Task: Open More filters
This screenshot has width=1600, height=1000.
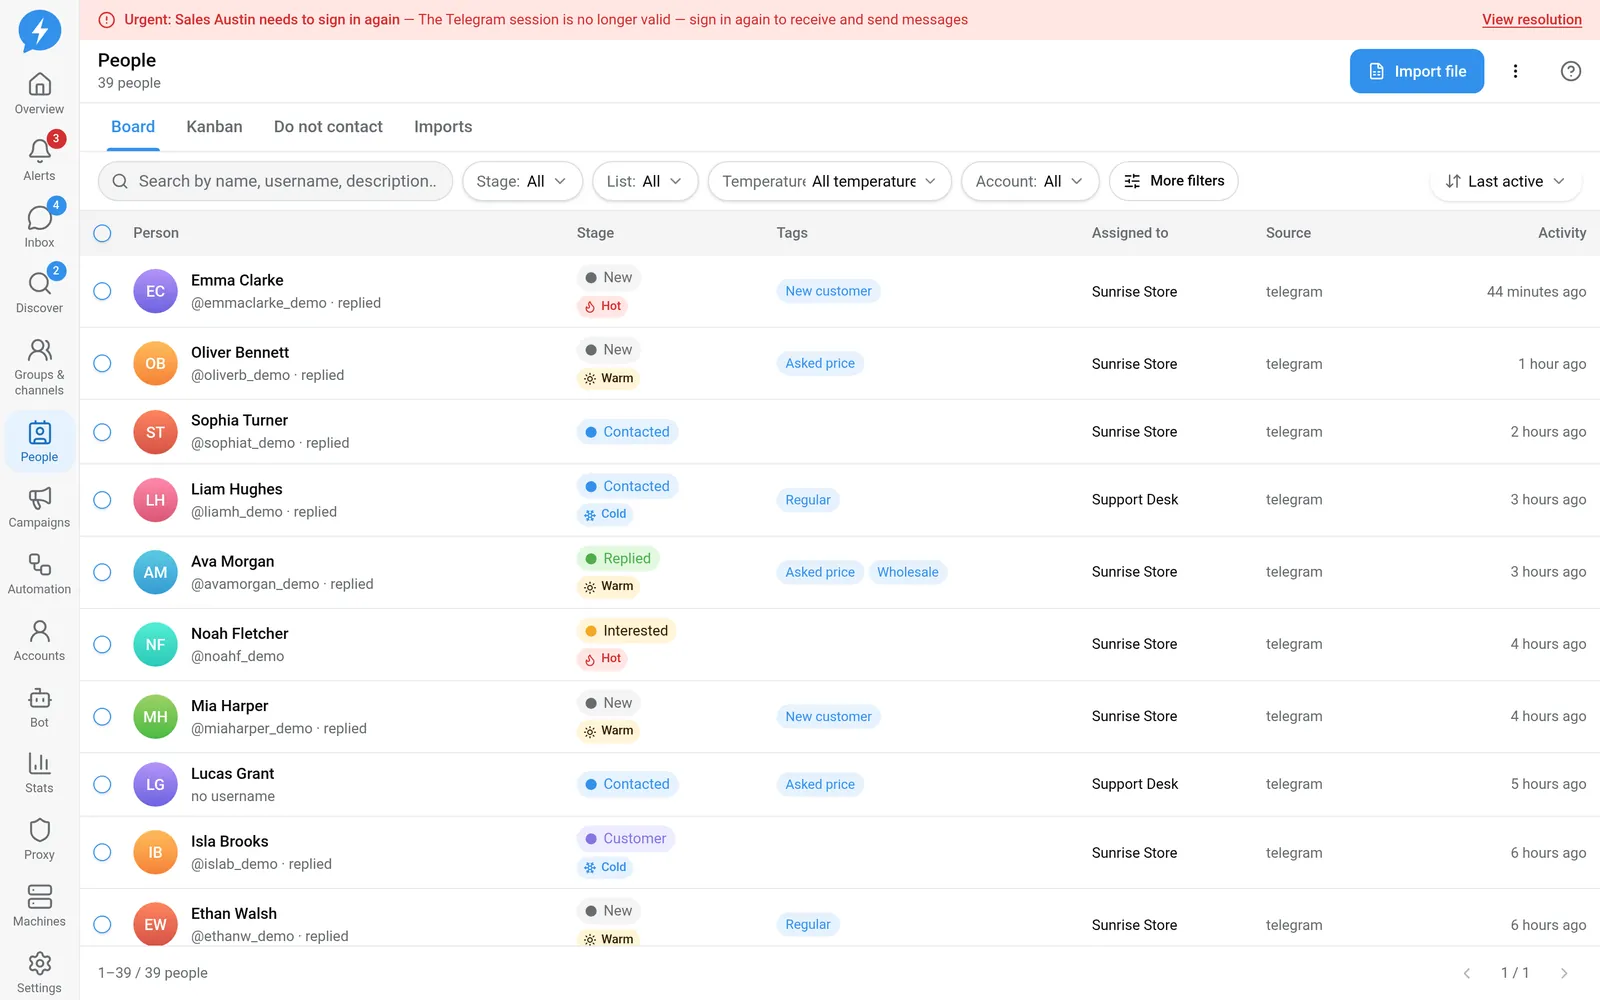Action: pyautogui.click(x=1174, y=181)
